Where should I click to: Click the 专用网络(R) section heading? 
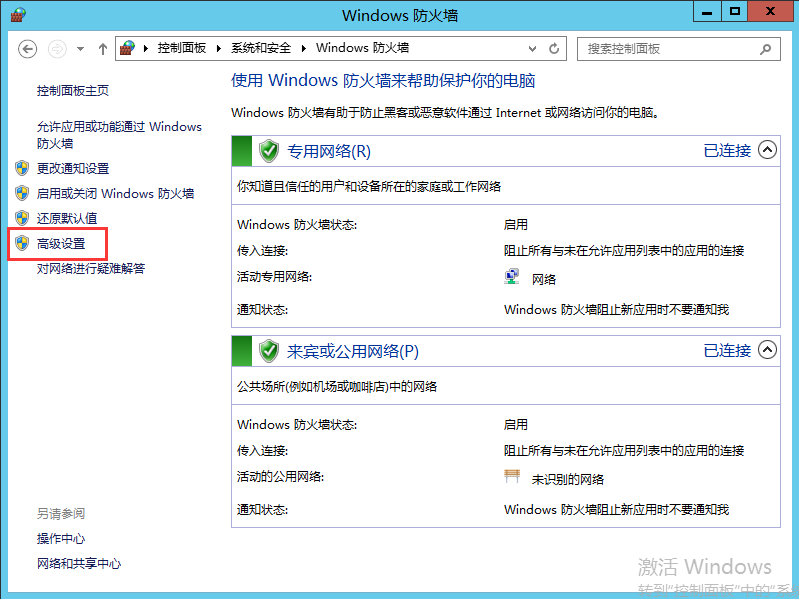tap(329, 151)
